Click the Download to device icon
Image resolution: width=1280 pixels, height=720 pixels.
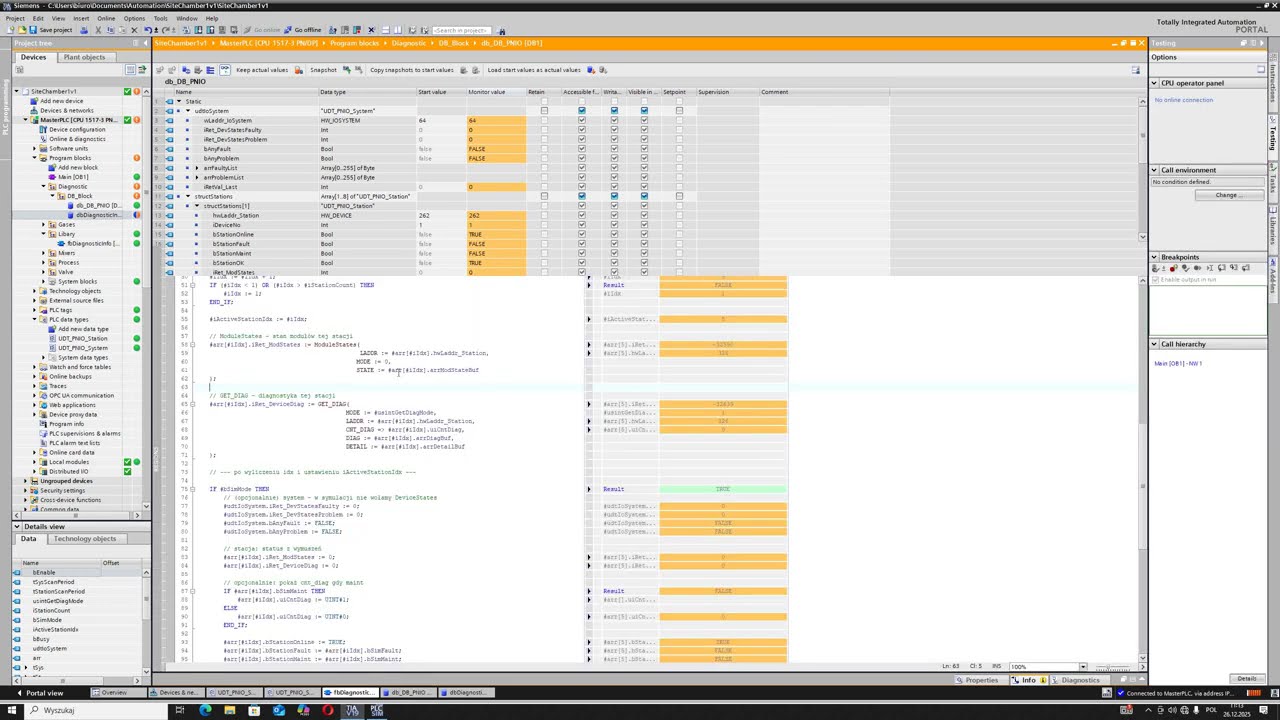[x=198, y=30]
